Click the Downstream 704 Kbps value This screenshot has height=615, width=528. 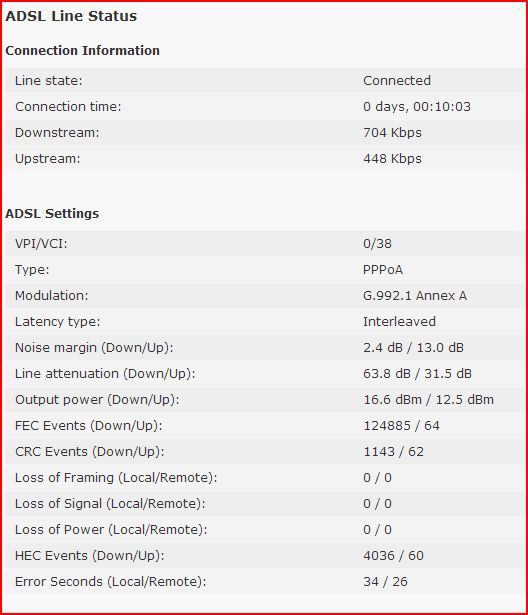[392, 133]
